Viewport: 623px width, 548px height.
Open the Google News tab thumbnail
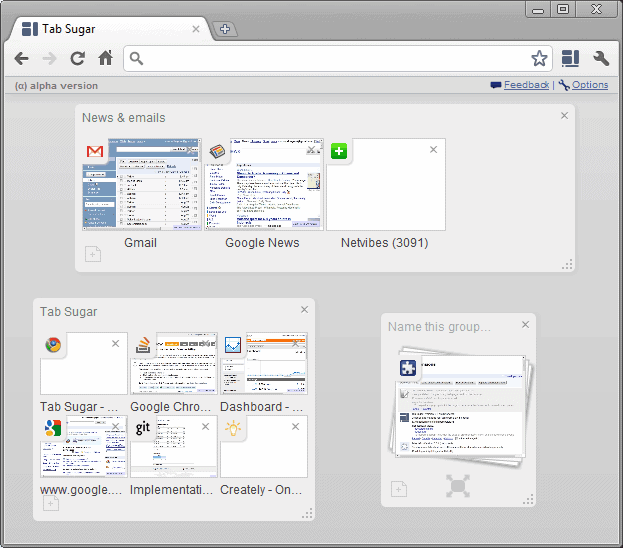point(263,185)
